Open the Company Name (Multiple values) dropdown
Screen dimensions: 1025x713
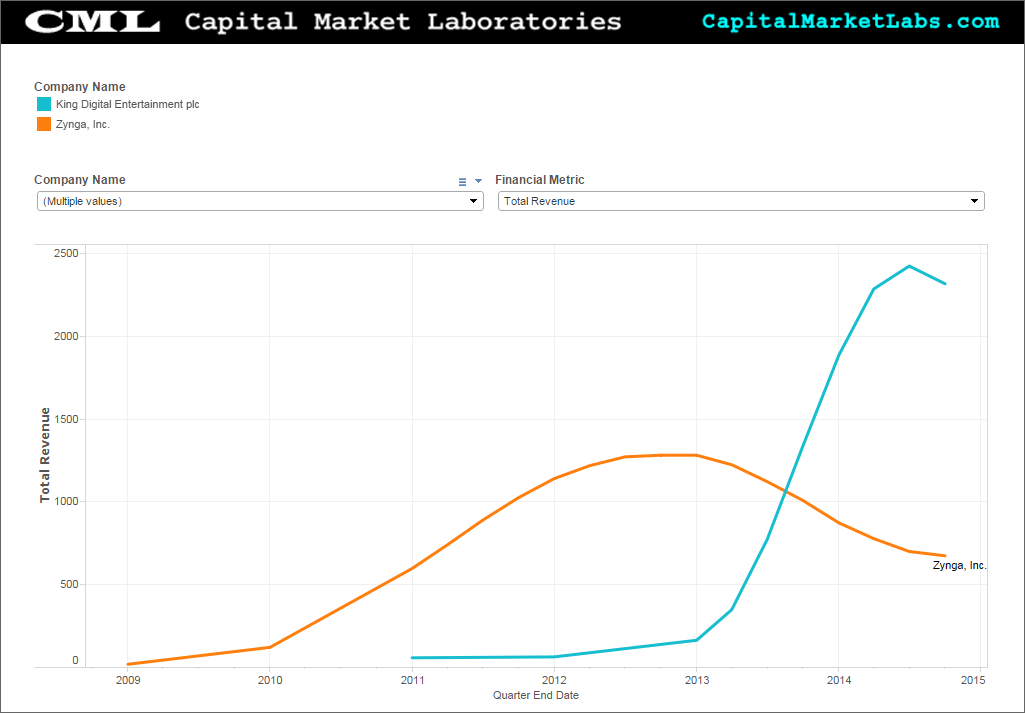pos(260,201)
